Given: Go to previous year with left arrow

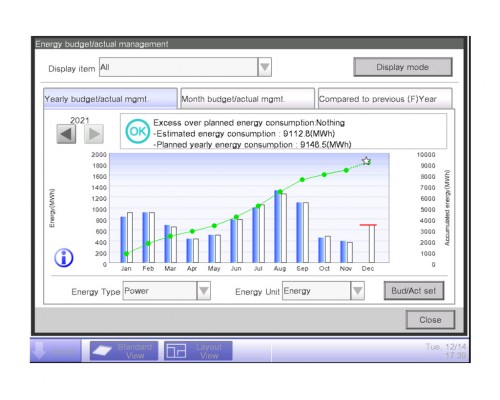Looking at the screenshot, I should point(66,134).
